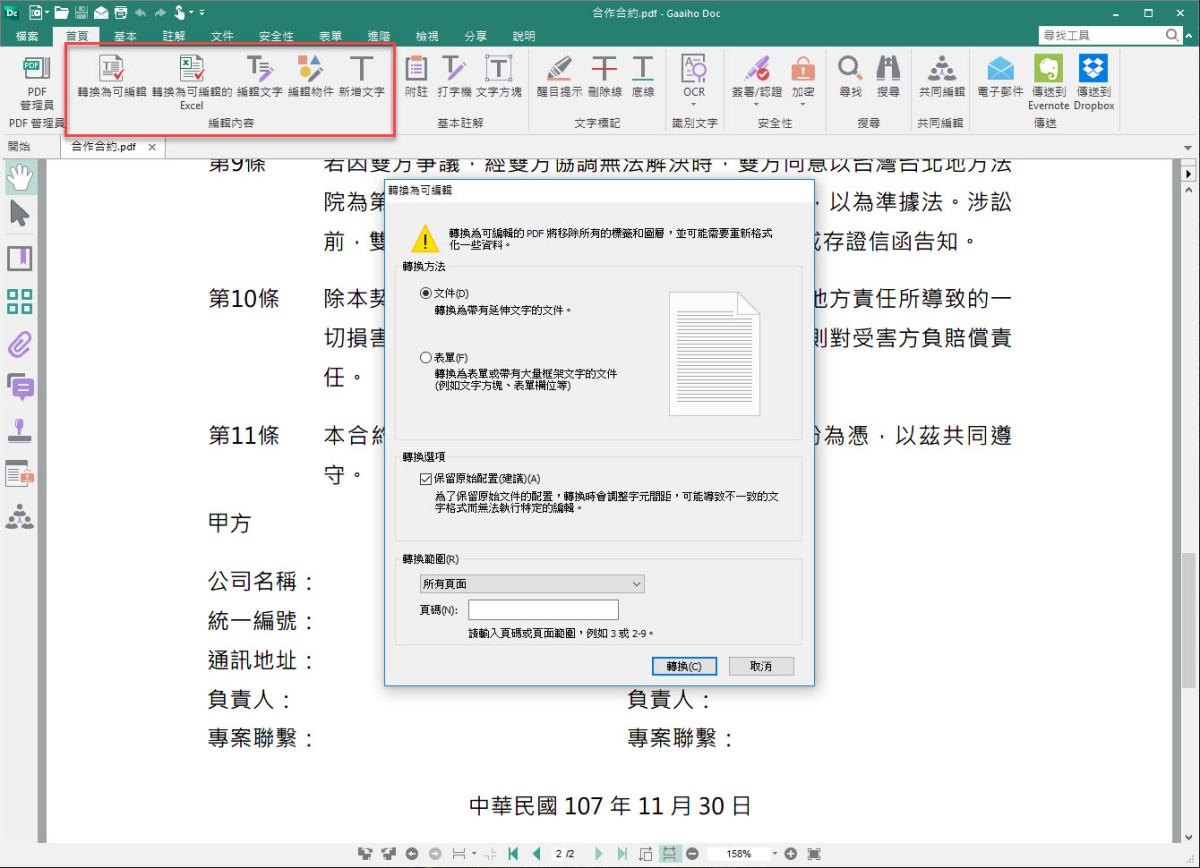
Task: Click the vertical document scrollbar
Action: (1189, 620)
